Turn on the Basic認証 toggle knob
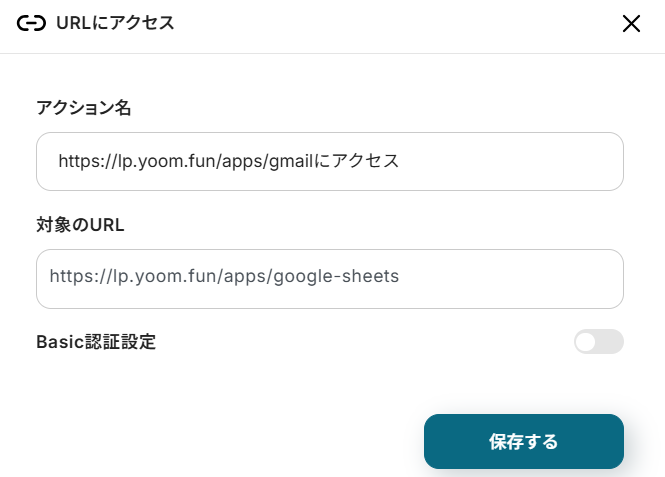The width and height of the screenshot is (665, 477). (587, 342)
